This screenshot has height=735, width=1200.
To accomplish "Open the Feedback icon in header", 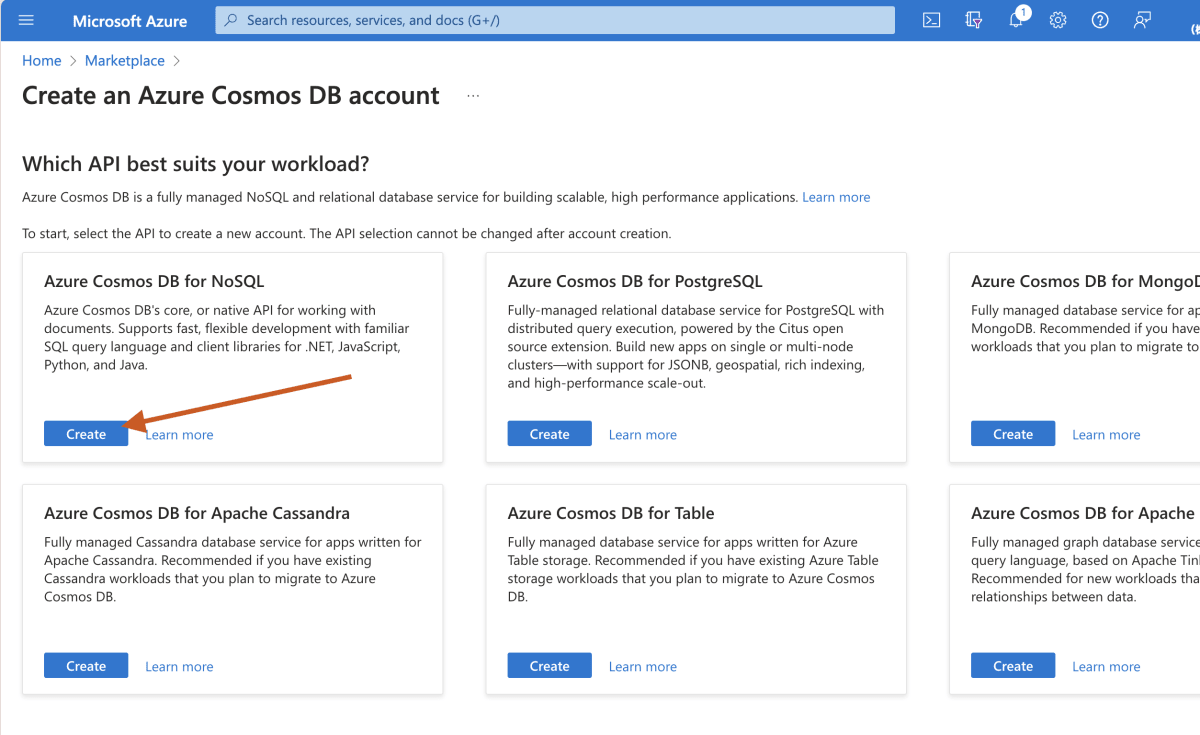I will 1142,20.
